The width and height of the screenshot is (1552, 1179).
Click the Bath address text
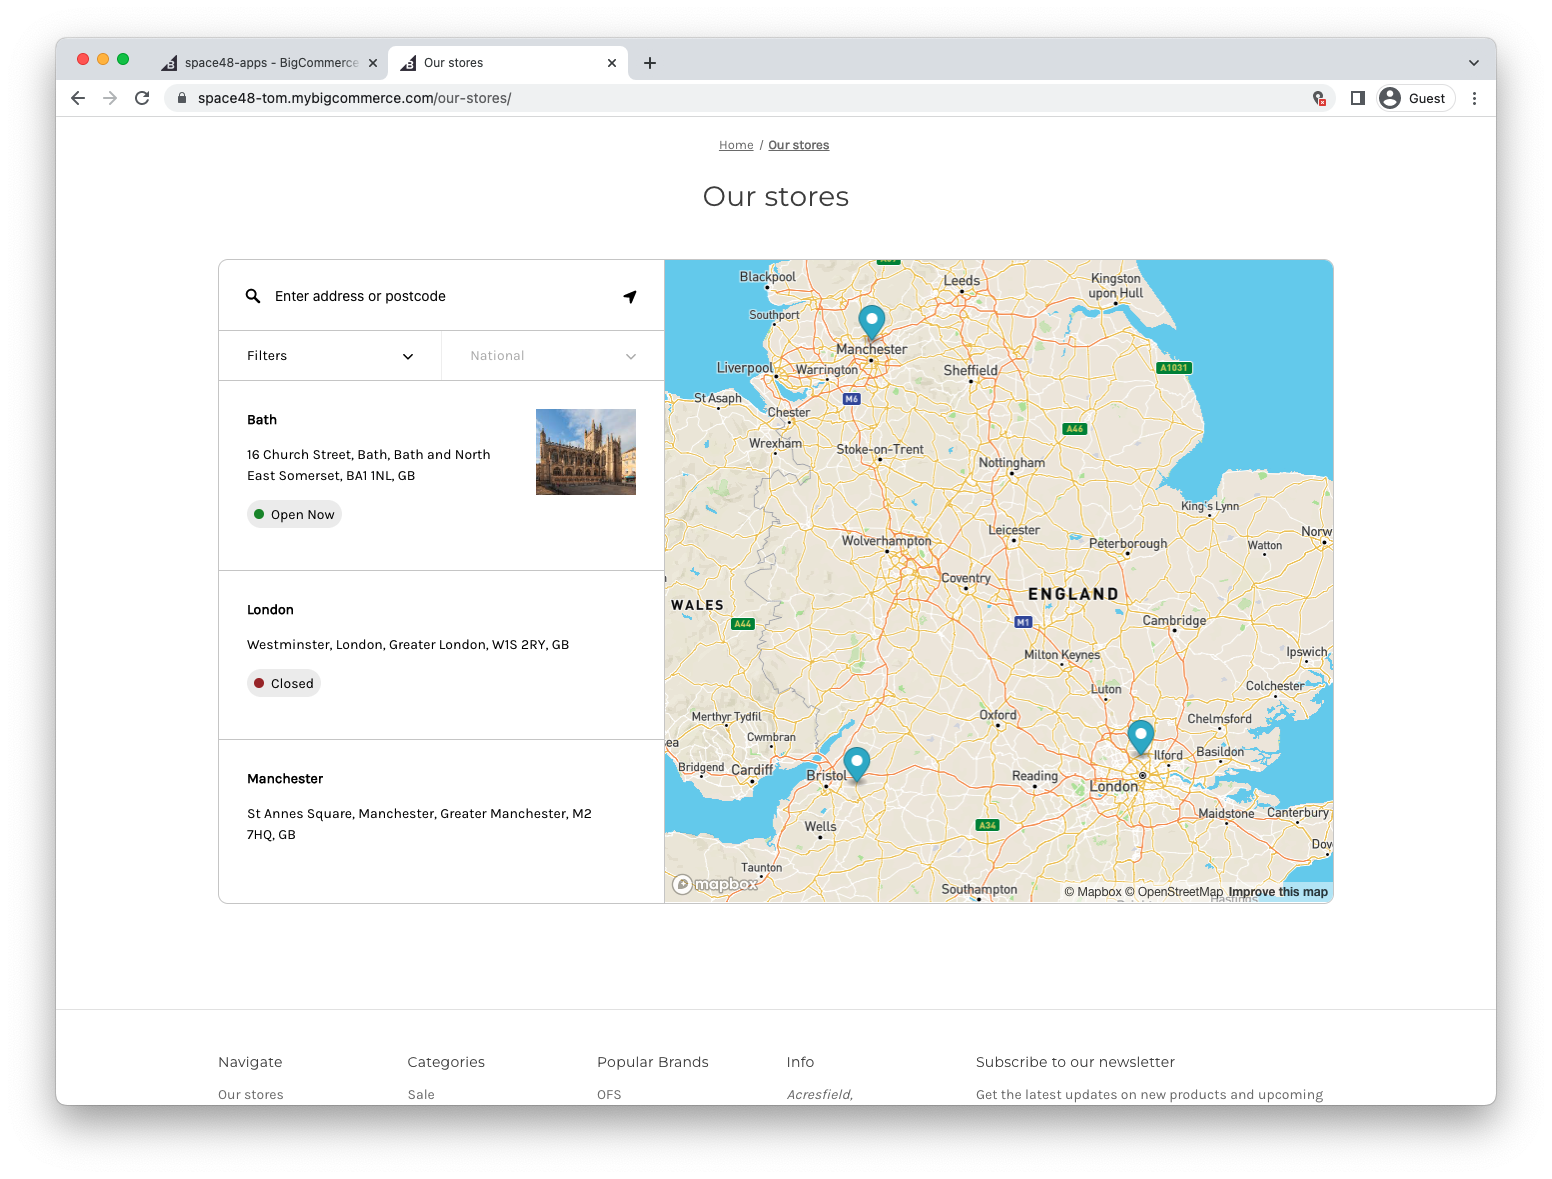369,465
